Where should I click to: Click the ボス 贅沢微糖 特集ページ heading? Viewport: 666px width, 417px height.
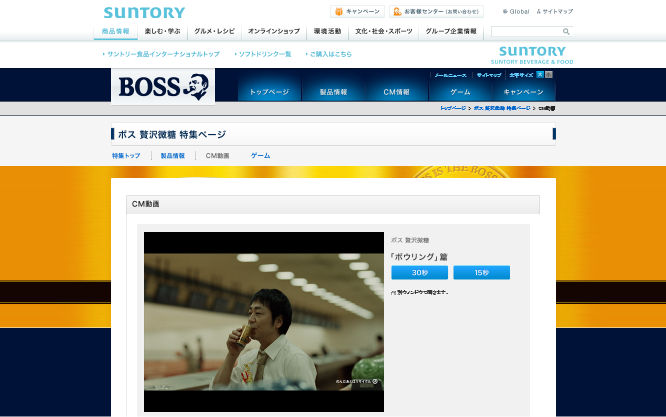tap(172, 135)
